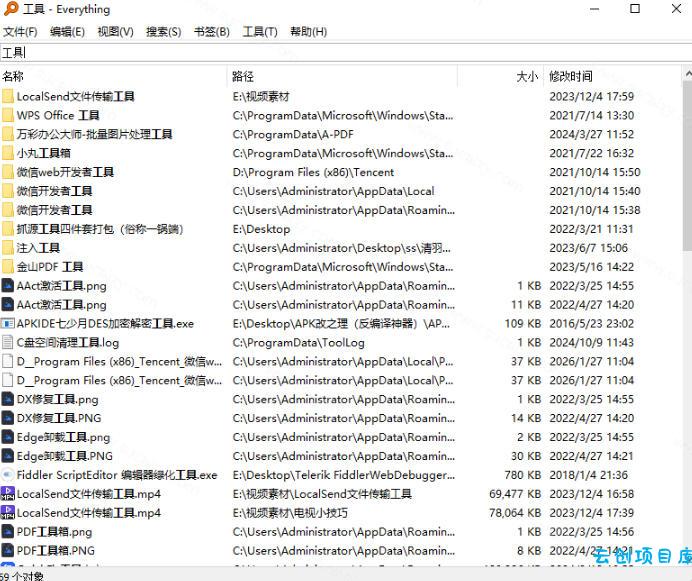The image size is (692, 581).
Task: Select the 微信开发者工具 row dated 2021/10/14 15:38
Action: click(x=340, y=210)
